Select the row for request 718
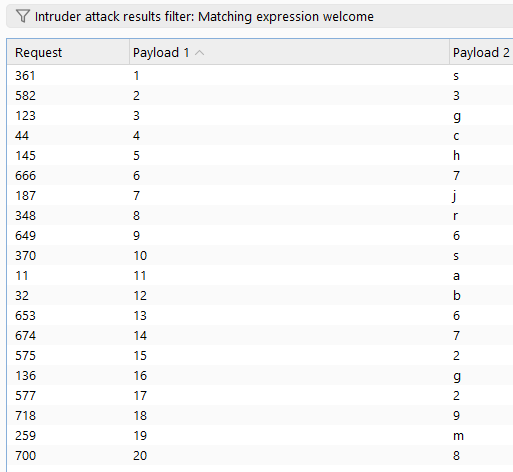 pos(260,416)
